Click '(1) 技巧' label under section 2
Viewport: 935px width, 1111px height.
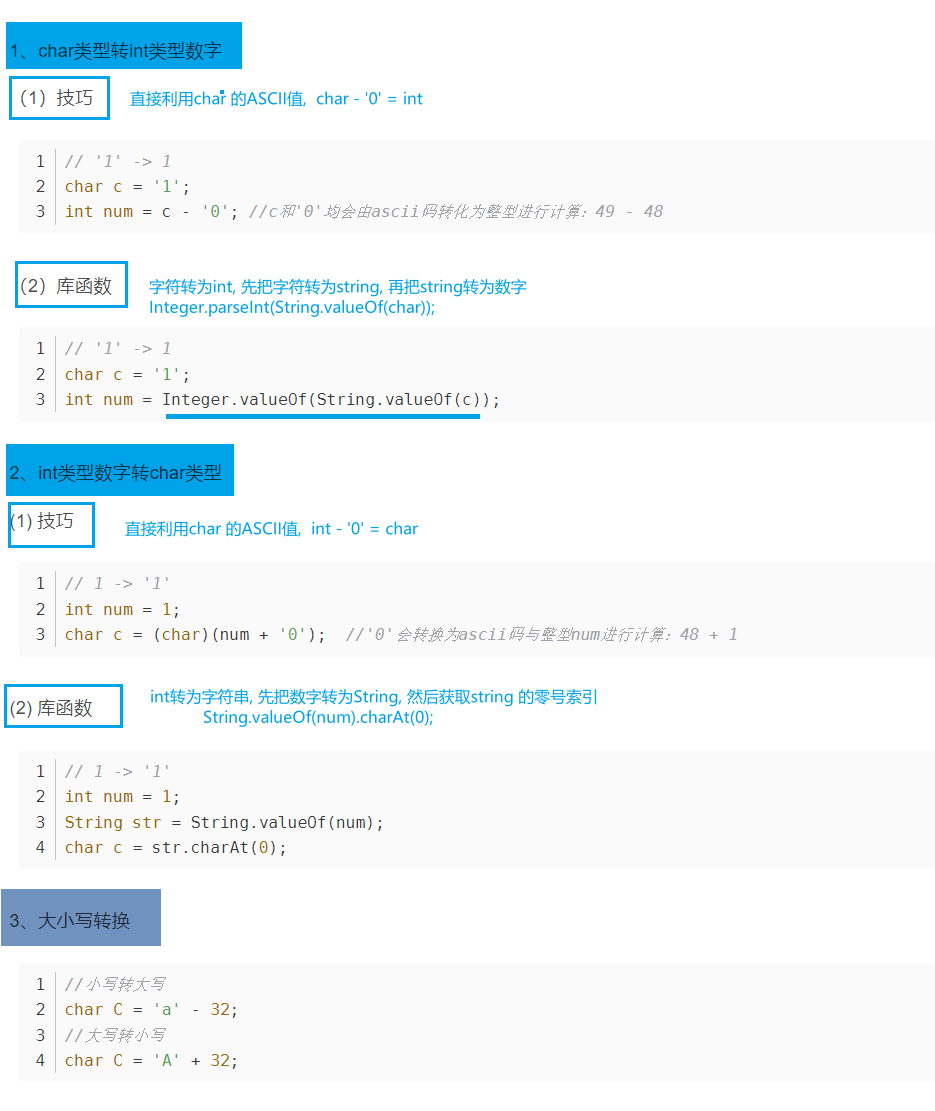pos(51,525)
